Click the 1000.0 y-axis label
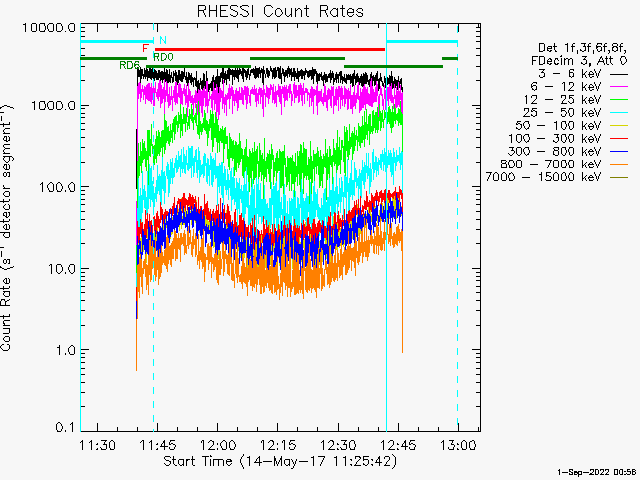640x480 pixels. click(53, 106)
